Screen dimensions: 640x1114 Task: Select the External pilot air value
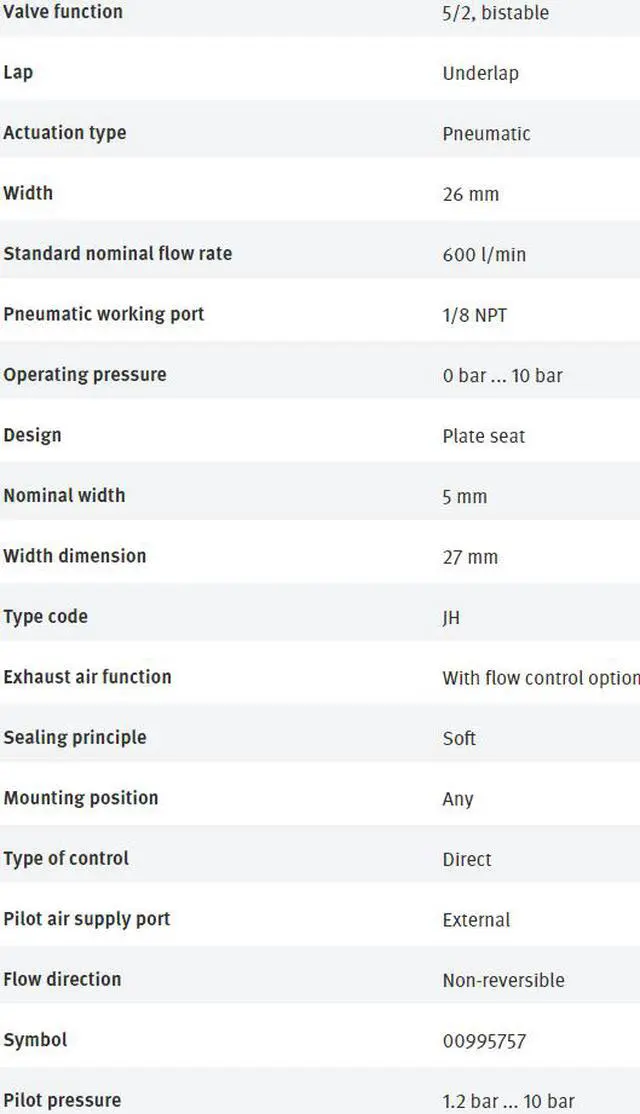click(x=476, y=919)
